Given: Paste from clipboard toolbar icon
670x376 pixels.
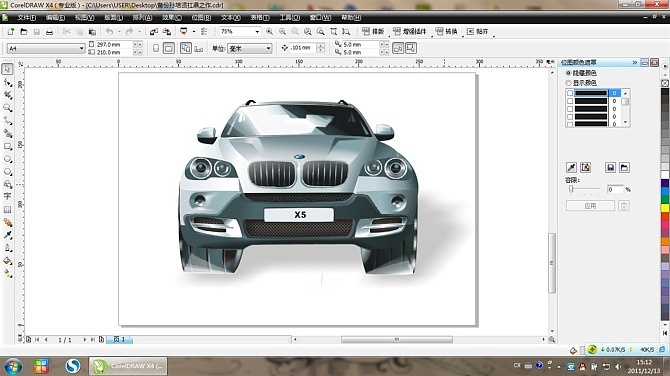Looking at the screenshot, I should click(x=92, y=32).
